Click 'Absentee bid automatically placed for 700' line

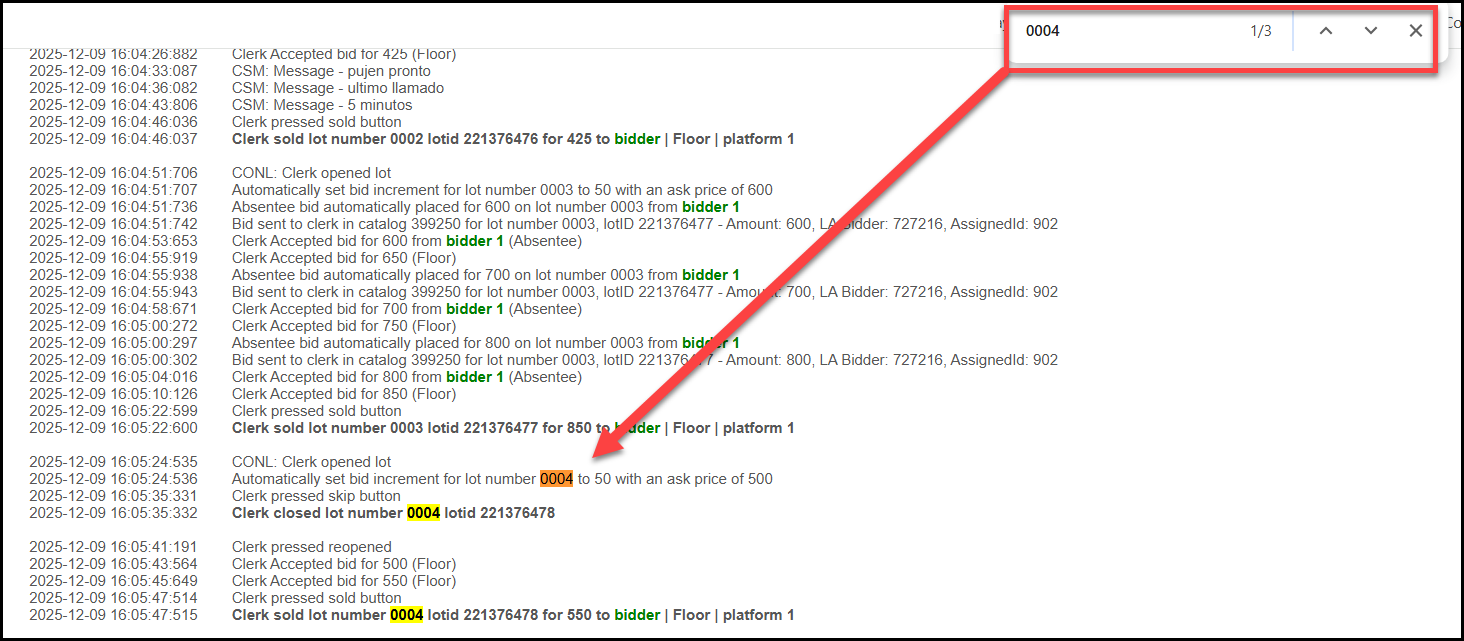[486, 275]
